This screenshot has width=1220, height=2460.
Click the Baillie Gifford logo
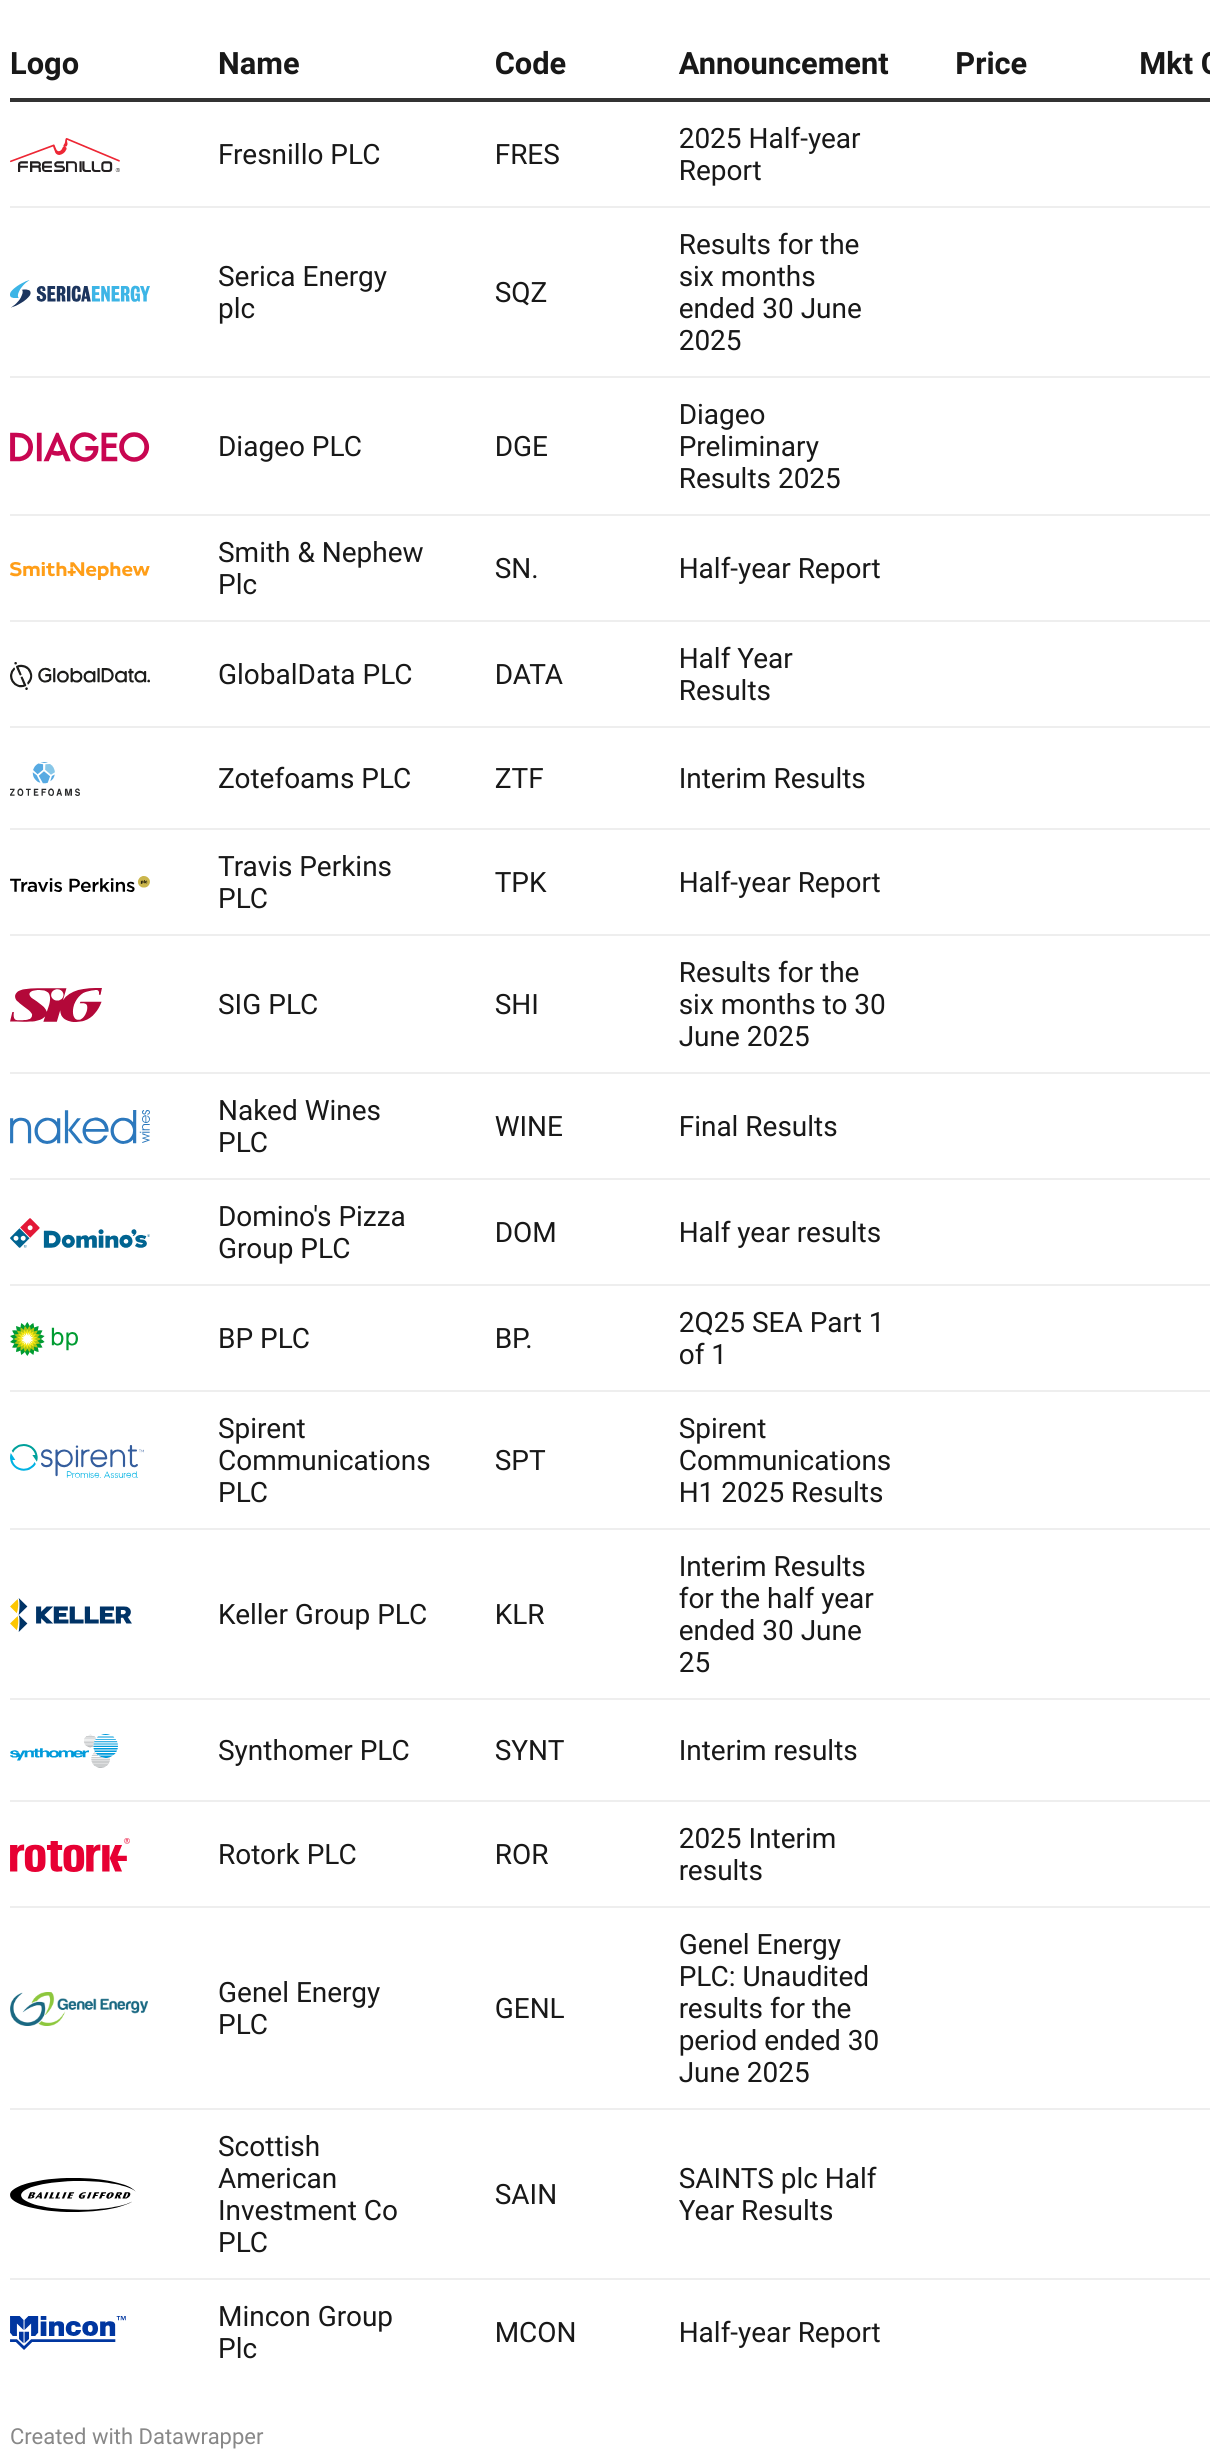click(72, 2195)
